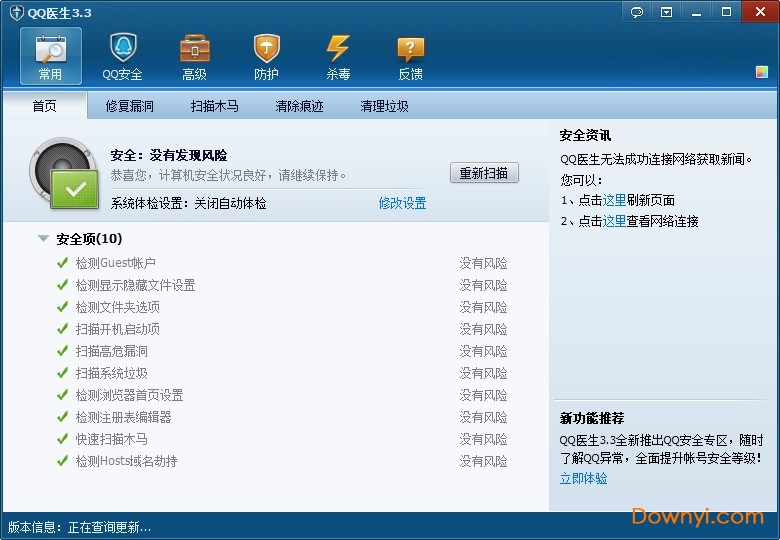Switch to the 清理垃圾 tab
This screenshot has height=540, width=780.
pyautogui.click(x=385, y=106)
